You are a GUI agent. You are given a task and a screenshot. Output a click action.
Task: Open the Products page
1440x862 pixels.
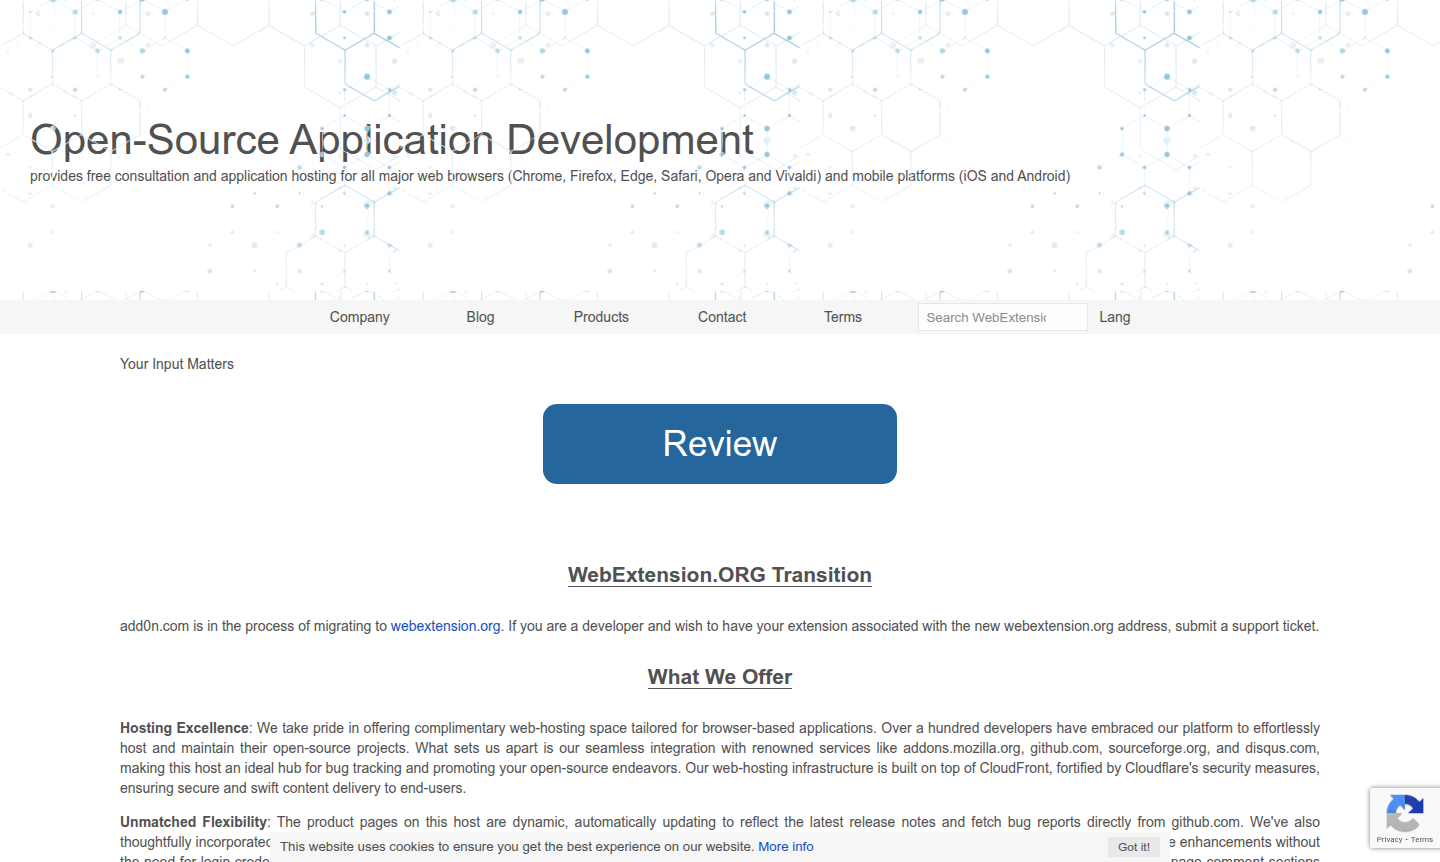coord(600,317)
